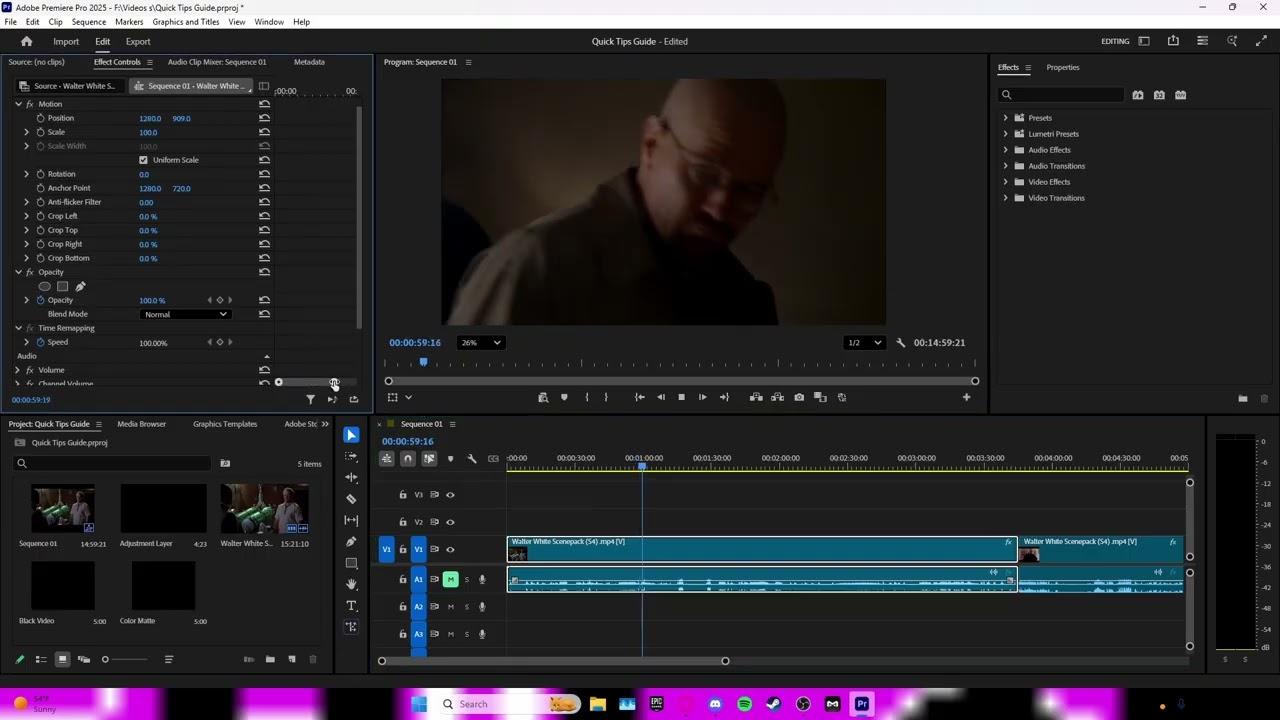Screen dimensions: 1280x720
Task: Click Export Frame camera icon
Action: pyautogui.click(x=799, y=397)
